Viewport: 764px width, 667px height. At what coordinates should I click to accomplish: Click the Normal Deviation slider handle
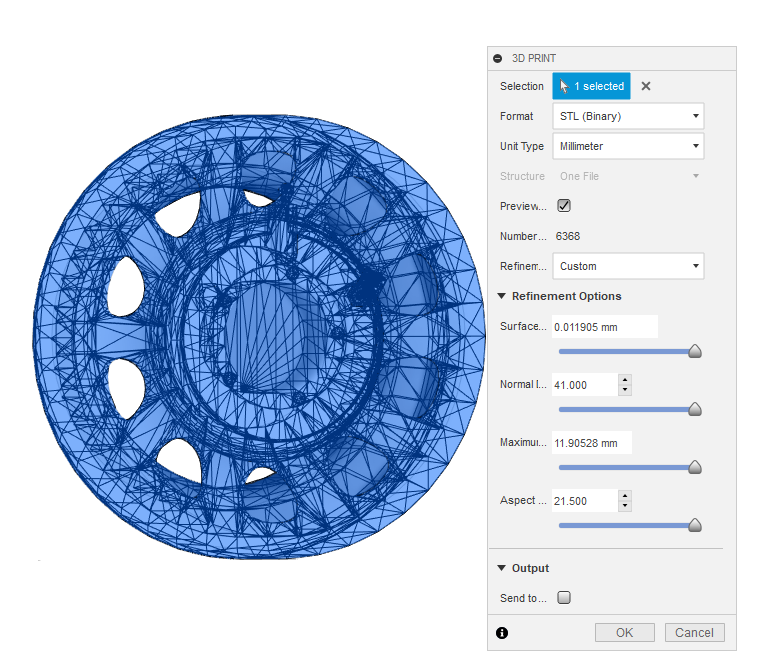click(x=695, y=410)
